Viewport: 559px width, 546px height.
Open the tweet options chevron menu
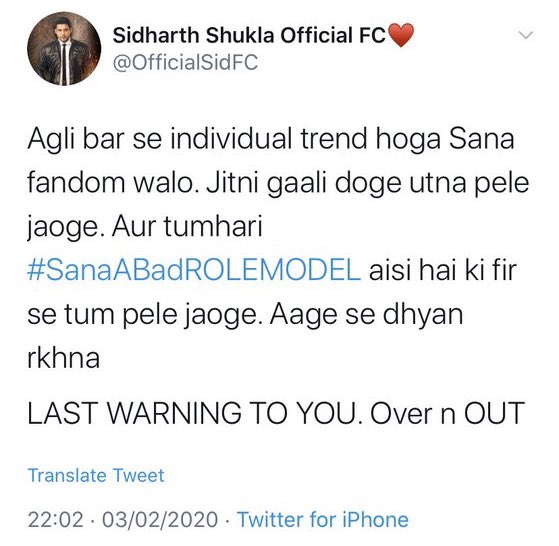pos(525,35)
